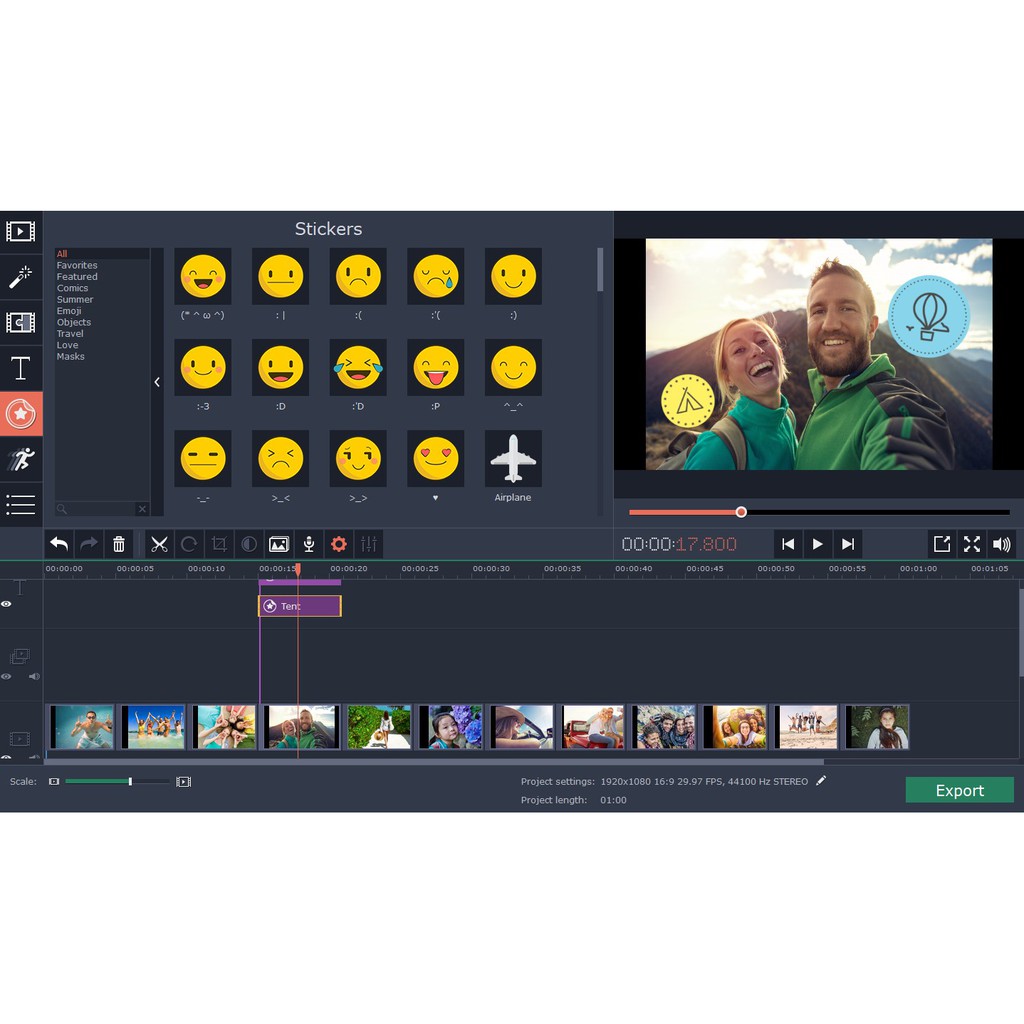Select the snorkeling man clip thumbnail

[82, 727]
